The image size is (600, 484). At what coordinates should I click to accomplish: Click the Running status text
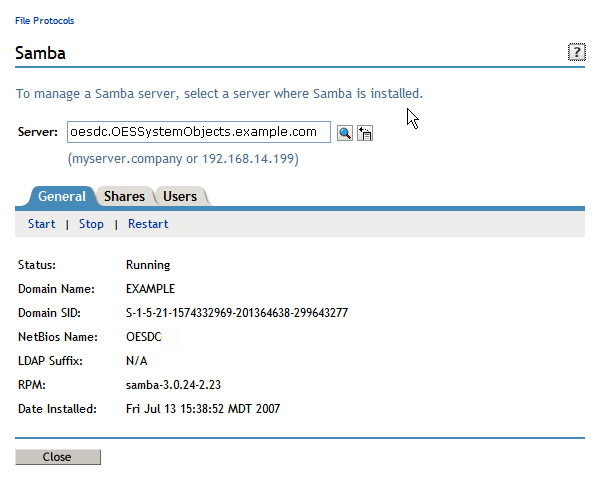tap(148, 265)
